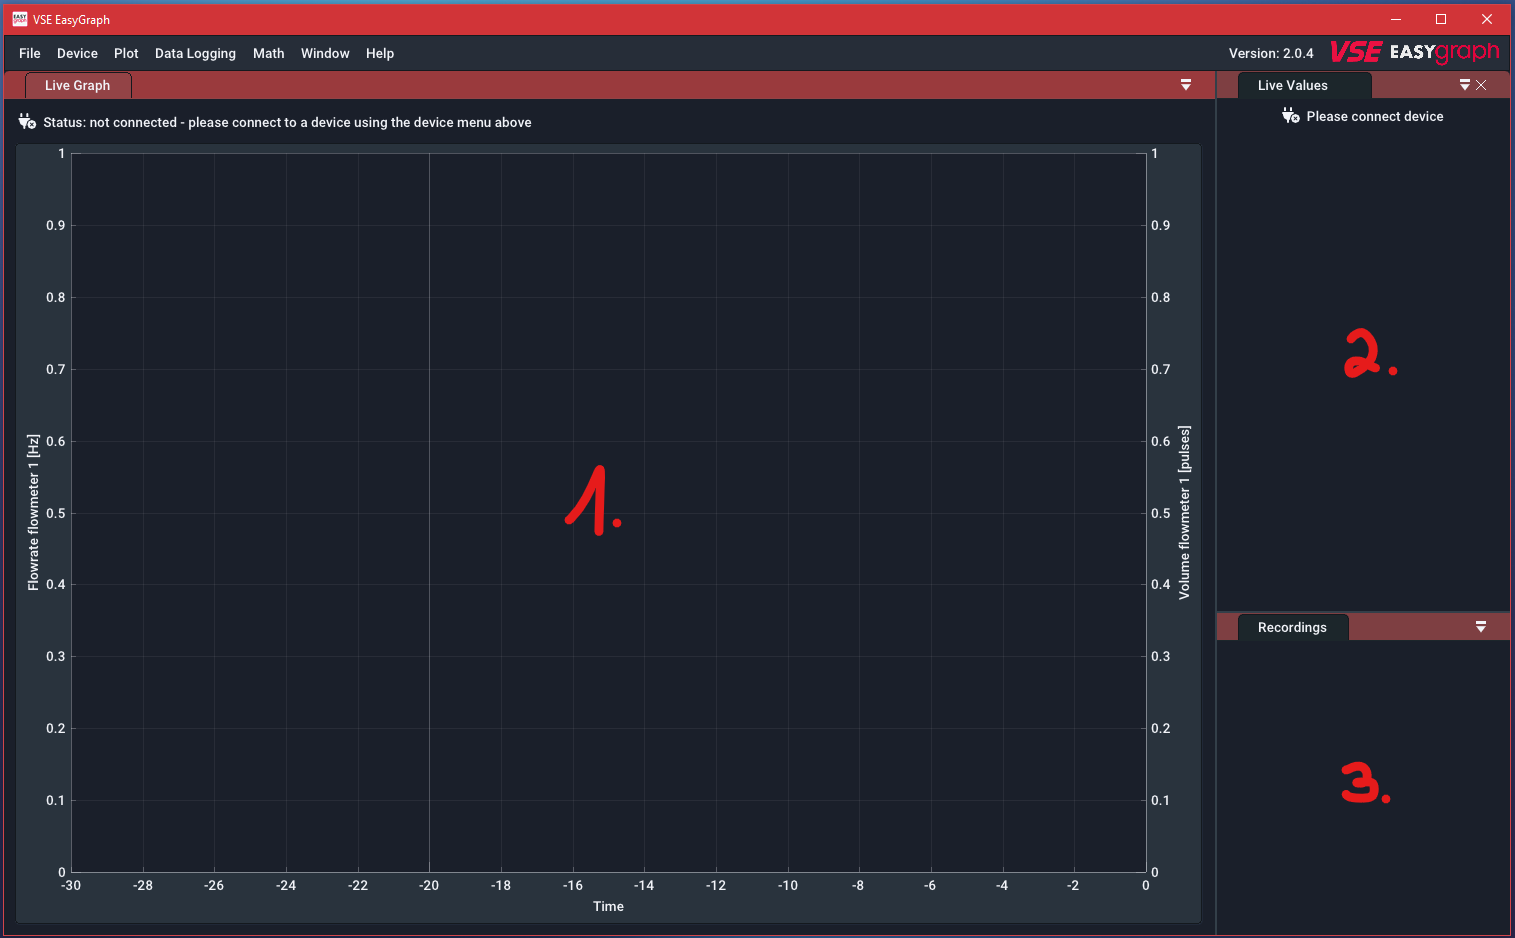
Task: Click the Please connect device text
Action: click(x=1375, y=116)
